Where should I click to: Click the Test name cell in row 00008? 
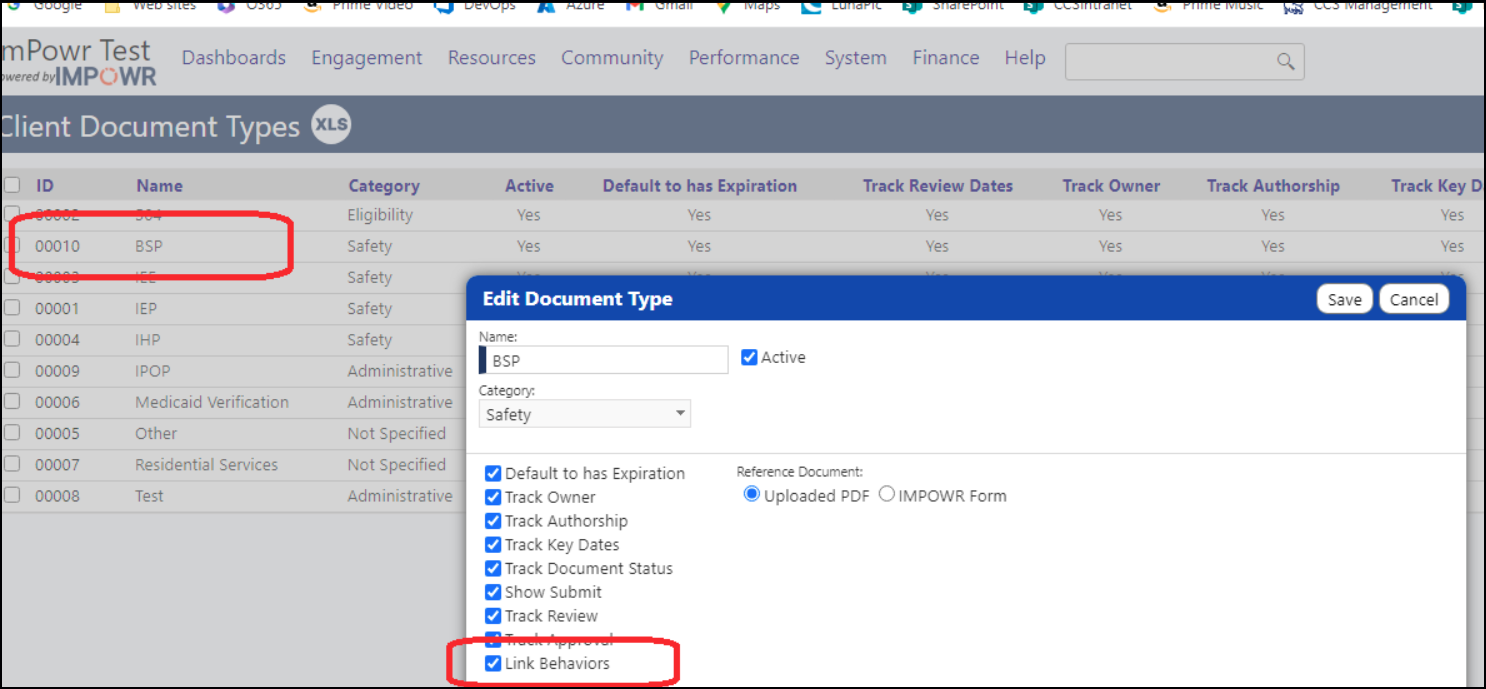click(x=149, y=495)
